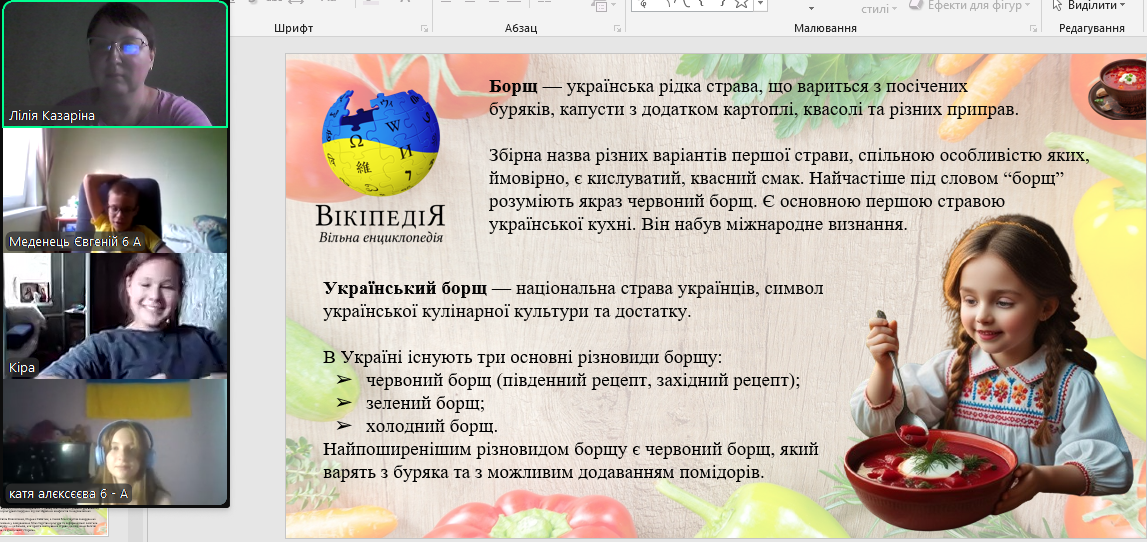Click the ВікіпедіЯ title text

point(380,216)
